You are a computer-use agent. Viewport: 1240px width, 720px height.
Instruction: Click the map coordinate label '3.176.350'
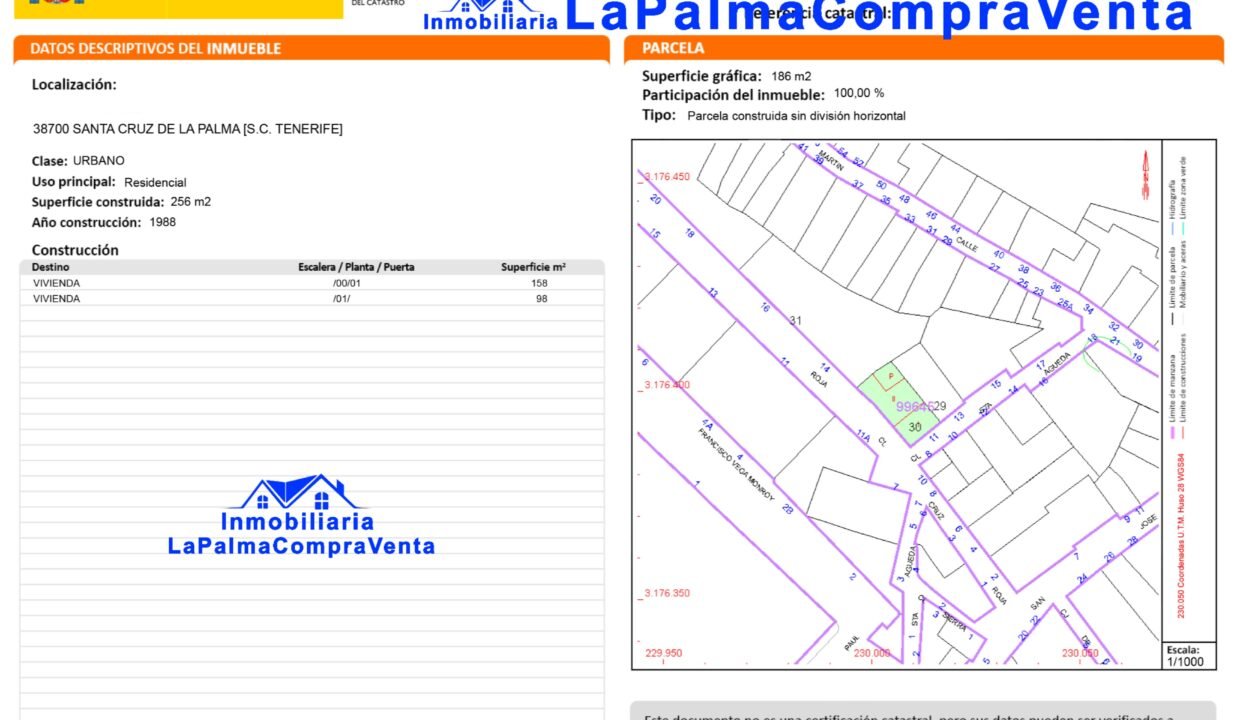668,594
